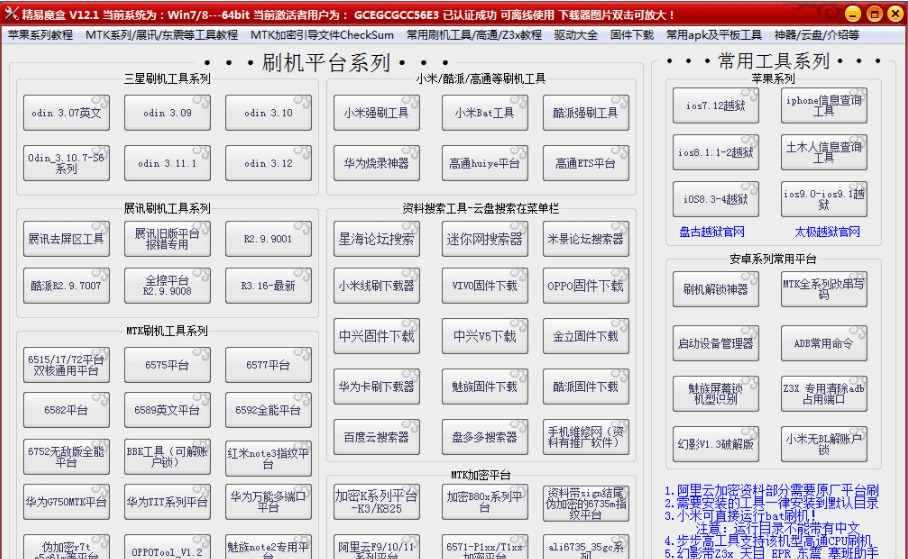Screen dimensions: 908x559
Task: Open 刷机解锁神器
Action: click(x=716, y=289)
